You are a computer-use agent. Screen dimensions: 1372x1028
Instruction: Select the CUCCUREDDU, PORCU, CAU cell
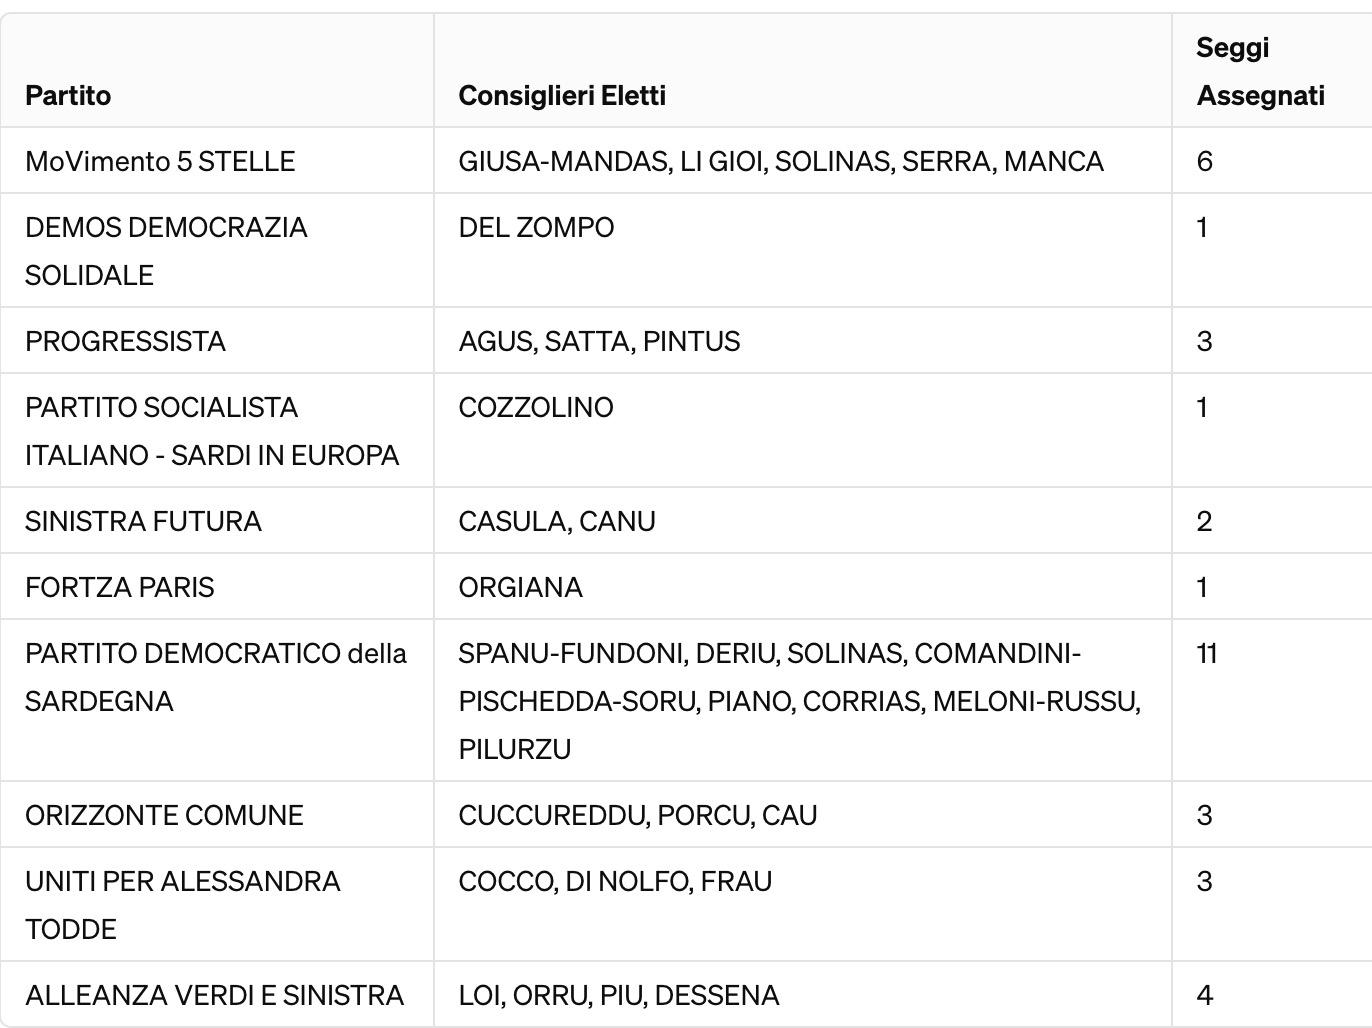click(x=638, y=816)
